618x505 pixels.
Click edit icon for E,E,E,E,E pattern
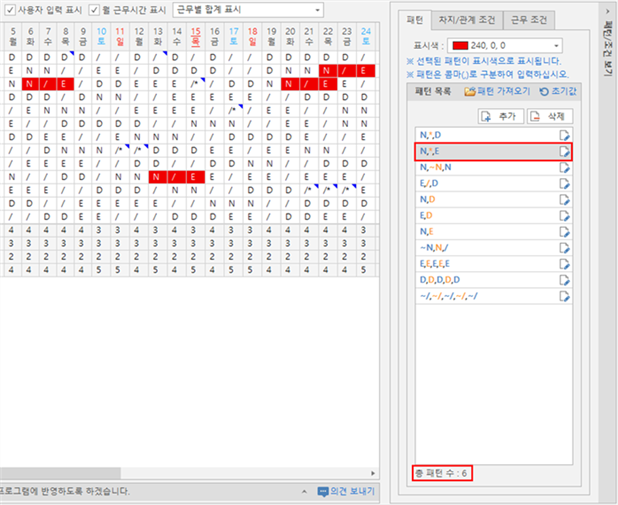tap(565, 265)
